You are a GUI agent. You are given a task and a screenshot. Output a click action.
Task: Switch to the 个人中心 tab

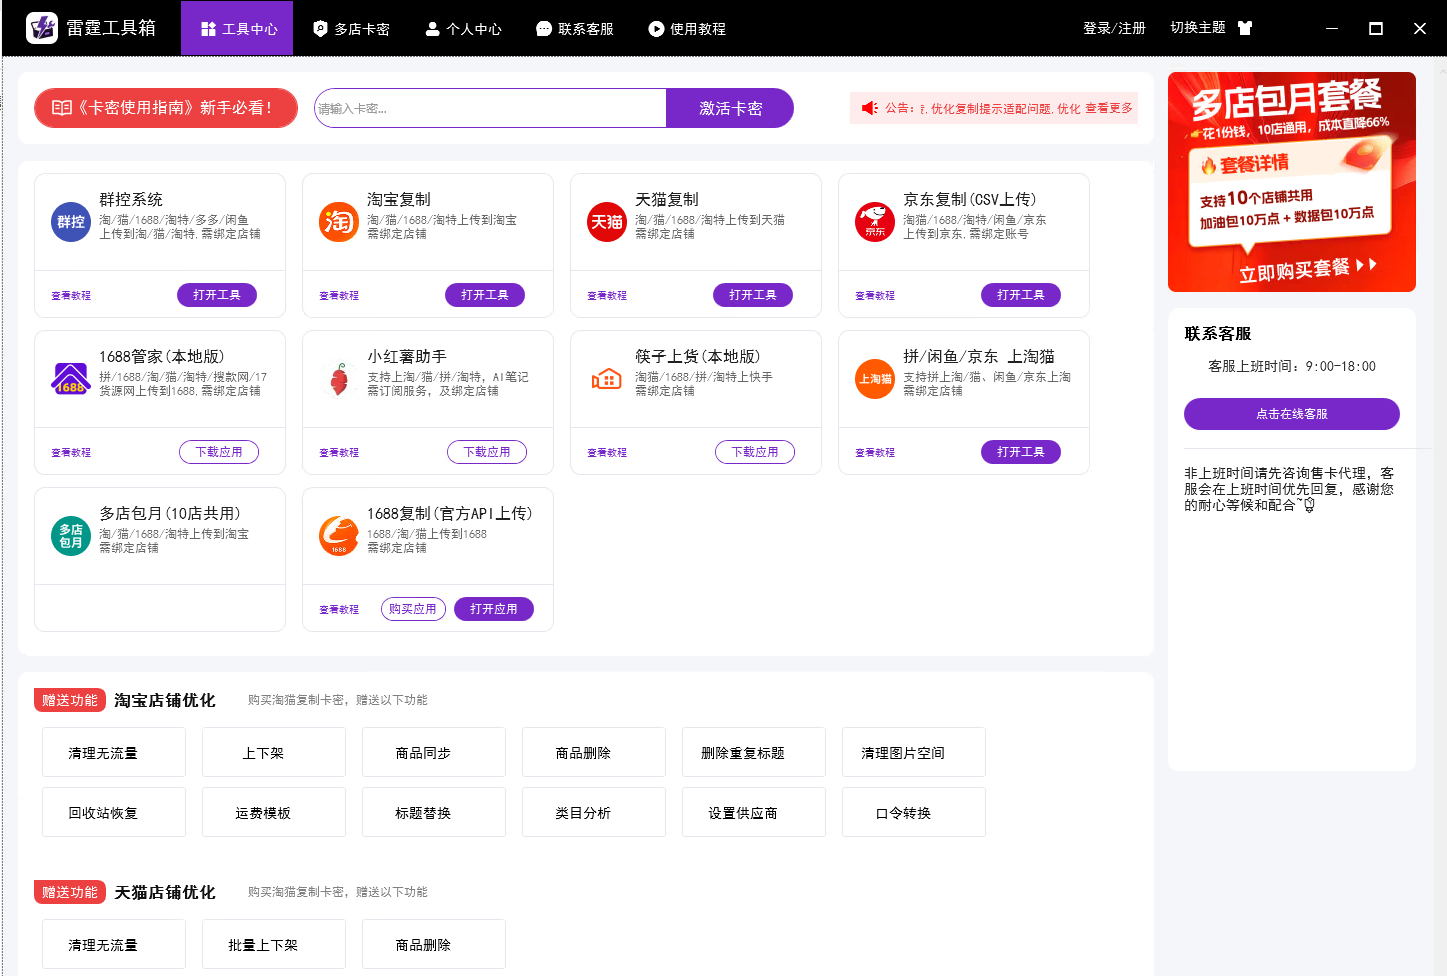point(463,29)
